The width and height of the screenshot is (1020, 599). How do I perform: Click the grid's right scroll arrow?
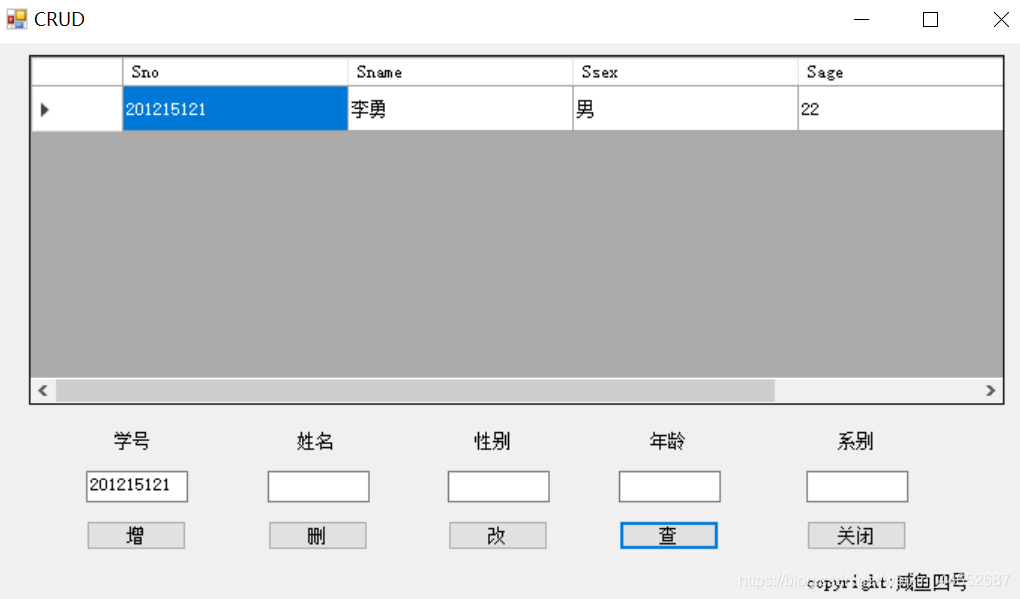tap(990, 390)
